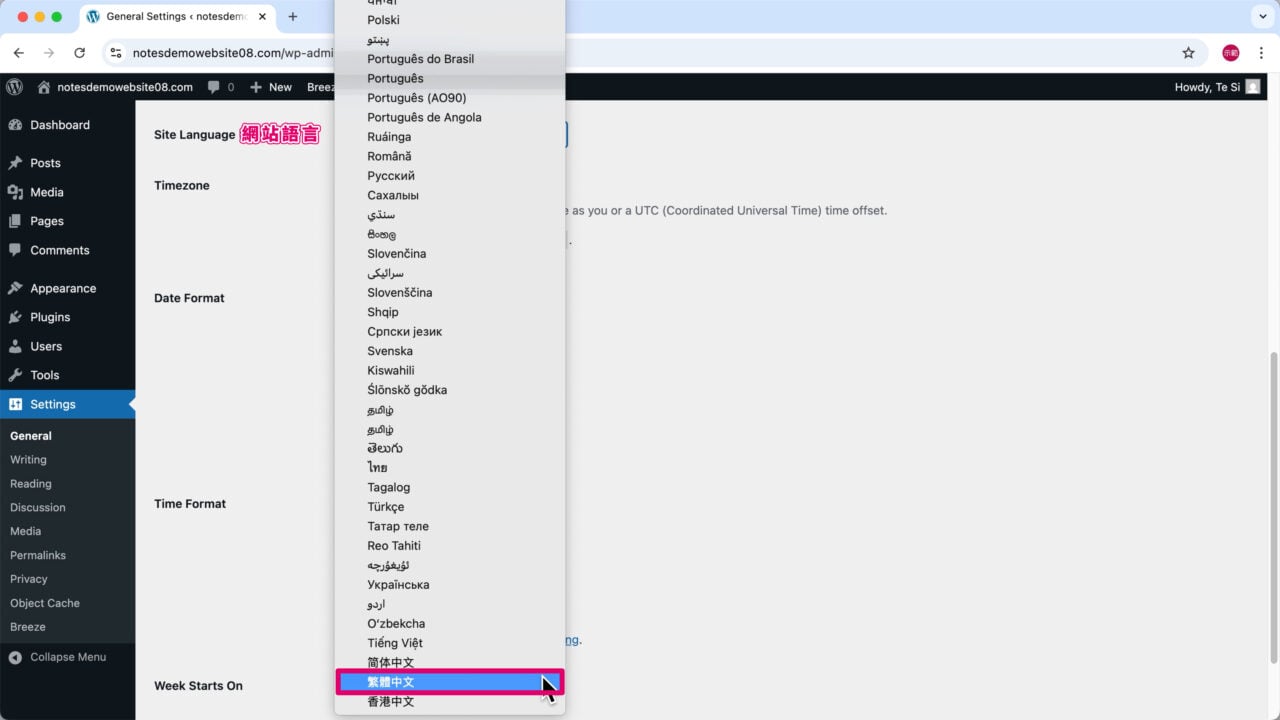1280x720 pixels.
Task: Reload the page in the browser
Action: pyautogui.click(x=79, y=53)
